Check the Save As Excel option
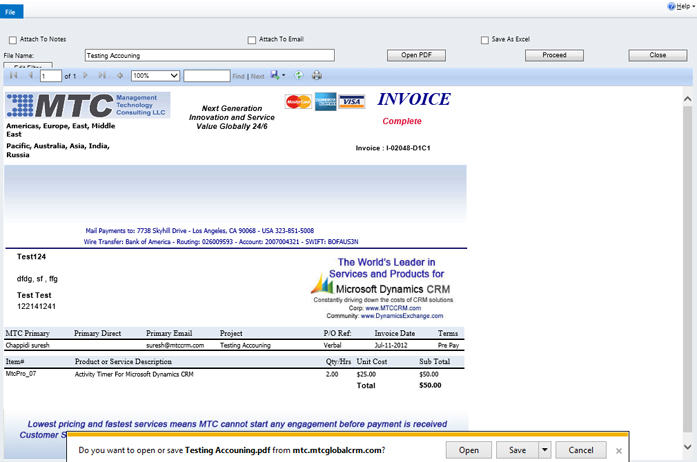This screenshot has width=697, height=462. [485, 40]
